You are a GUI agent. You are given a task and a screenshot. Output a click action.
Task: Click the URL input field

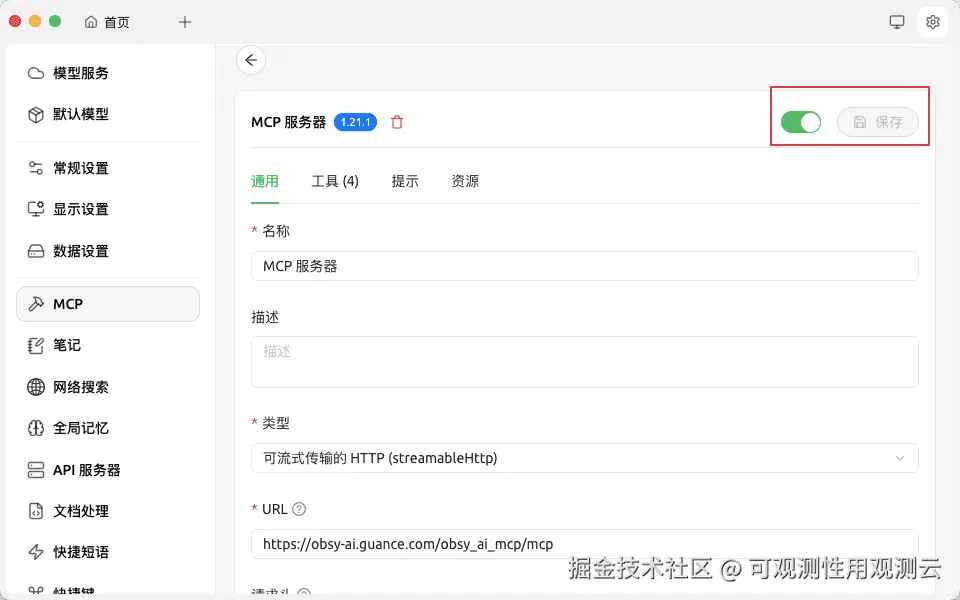pyautogui.click(x=584, y=544)
